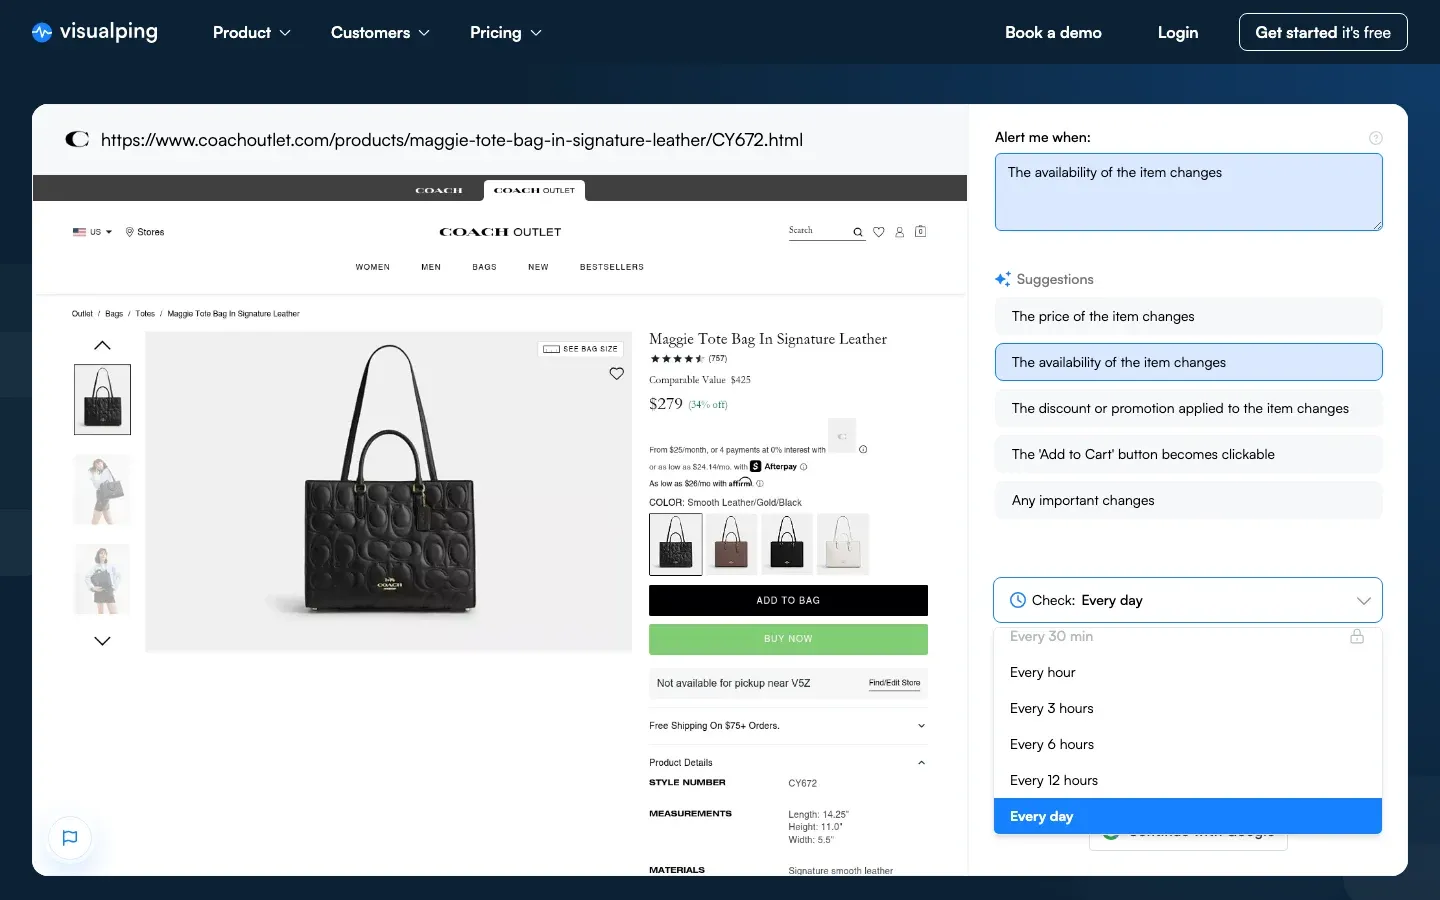The image size is (1440, 900).
Task: Click the Totes breadcrumb link
Action: pyautogui.click(x=145, y=314)
